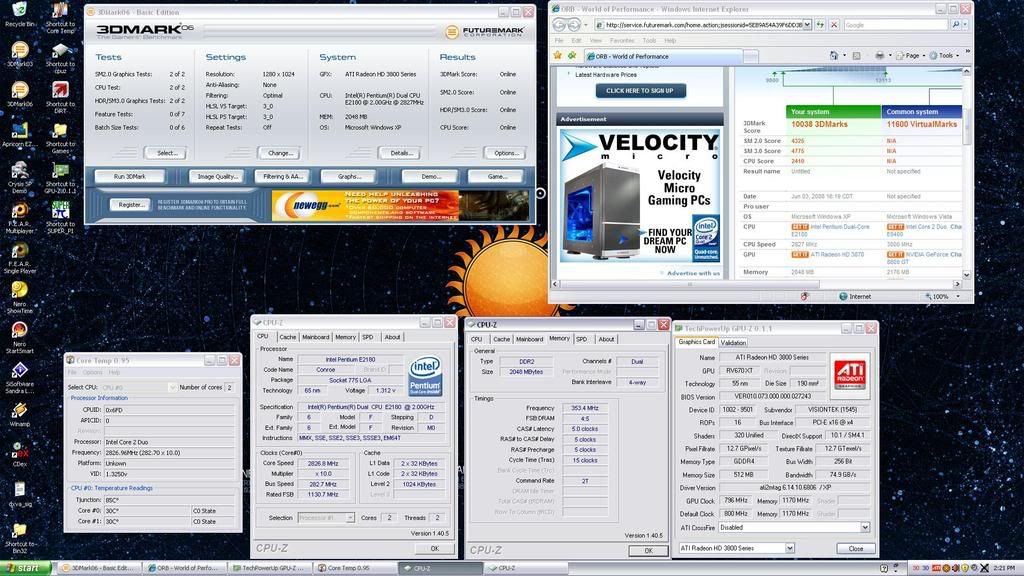Refresh the page in Internet Explorer
Image resolution: width=1024 pixels, height=576 pixels.
click(x=820, y=25)
